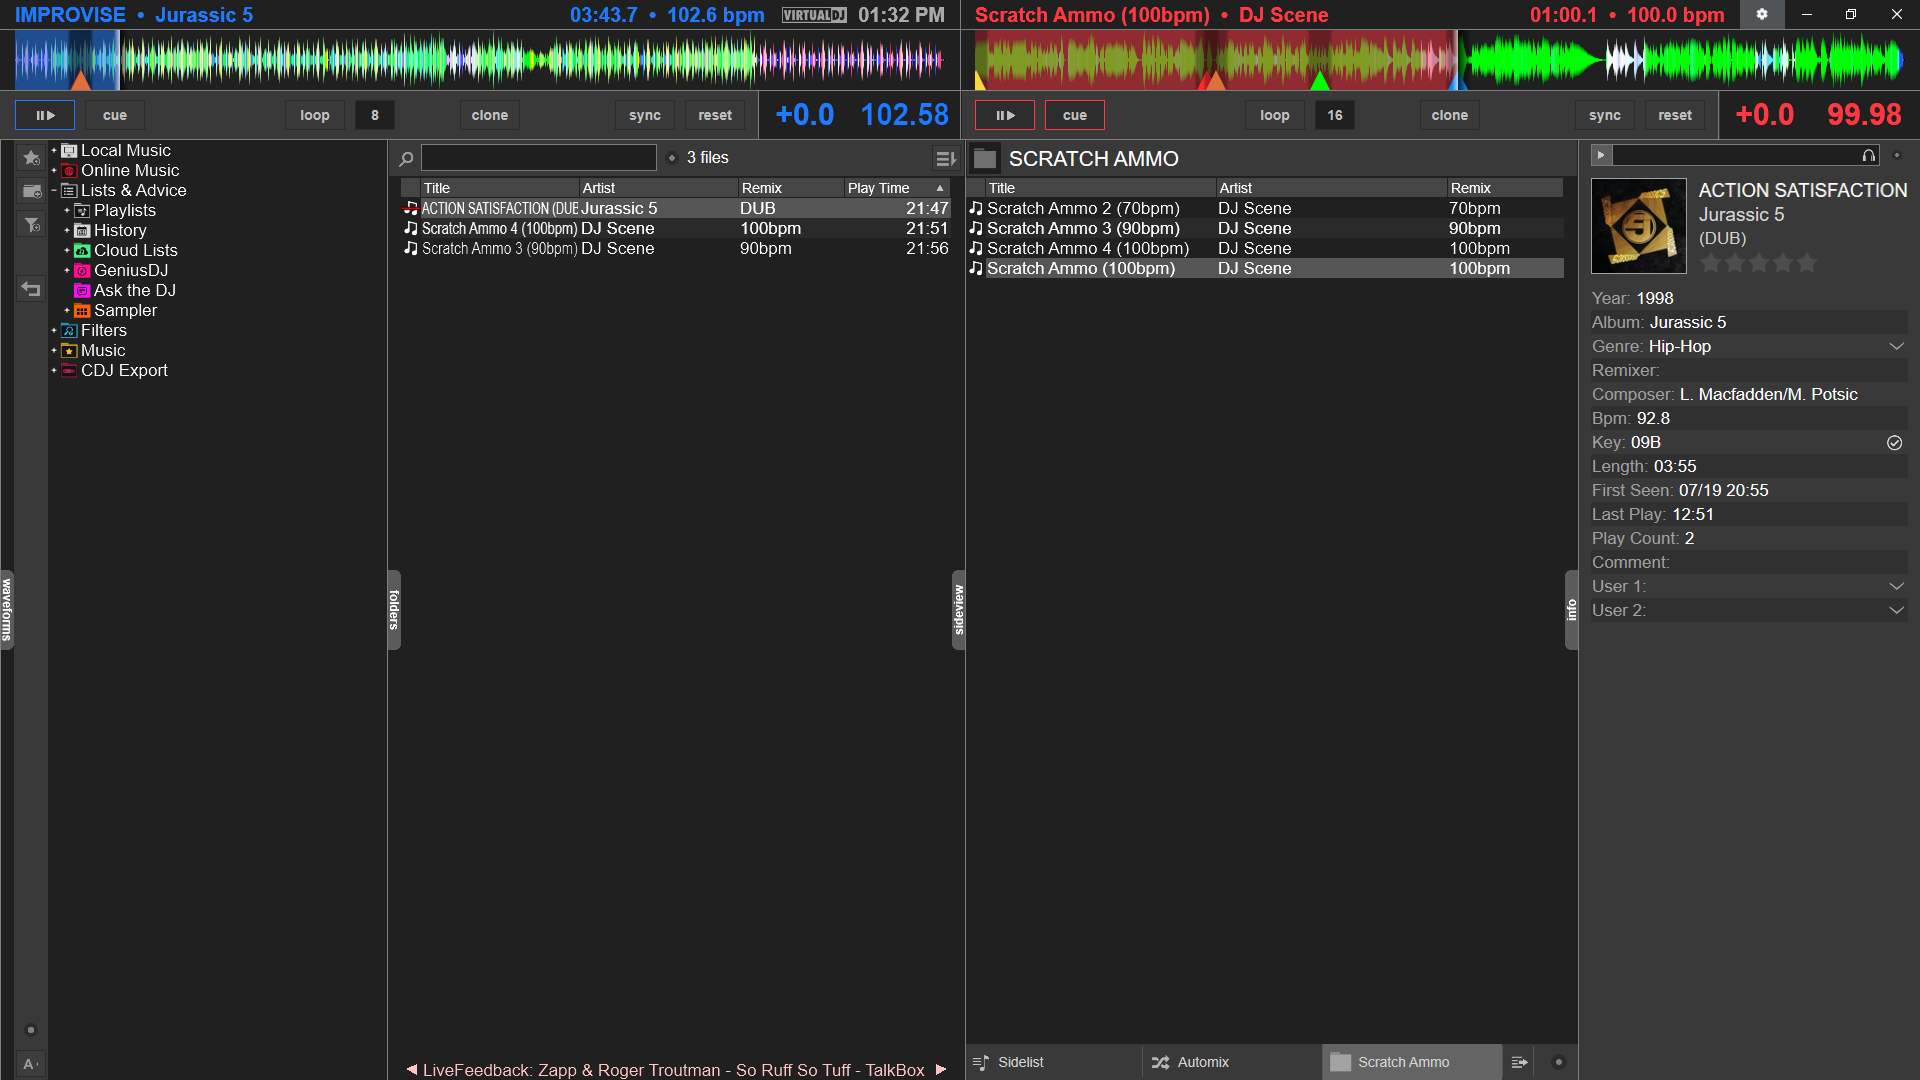Screen dimensions: 1920x1080
Task: Select the Scratch Ammo 2 (70bpm) track row
Action: click(x=1265, y=208)
